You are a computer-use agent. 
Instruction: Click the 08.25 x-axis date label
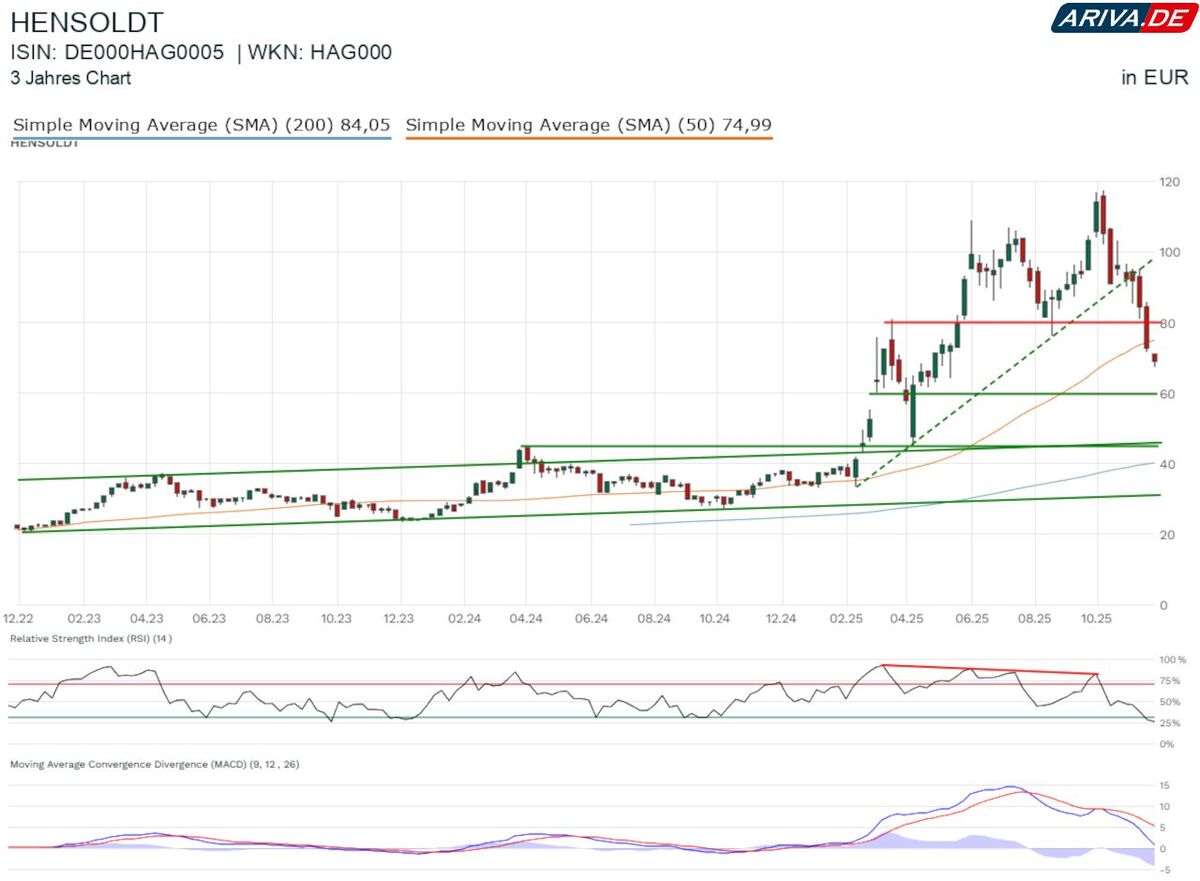coord(1034,619)
